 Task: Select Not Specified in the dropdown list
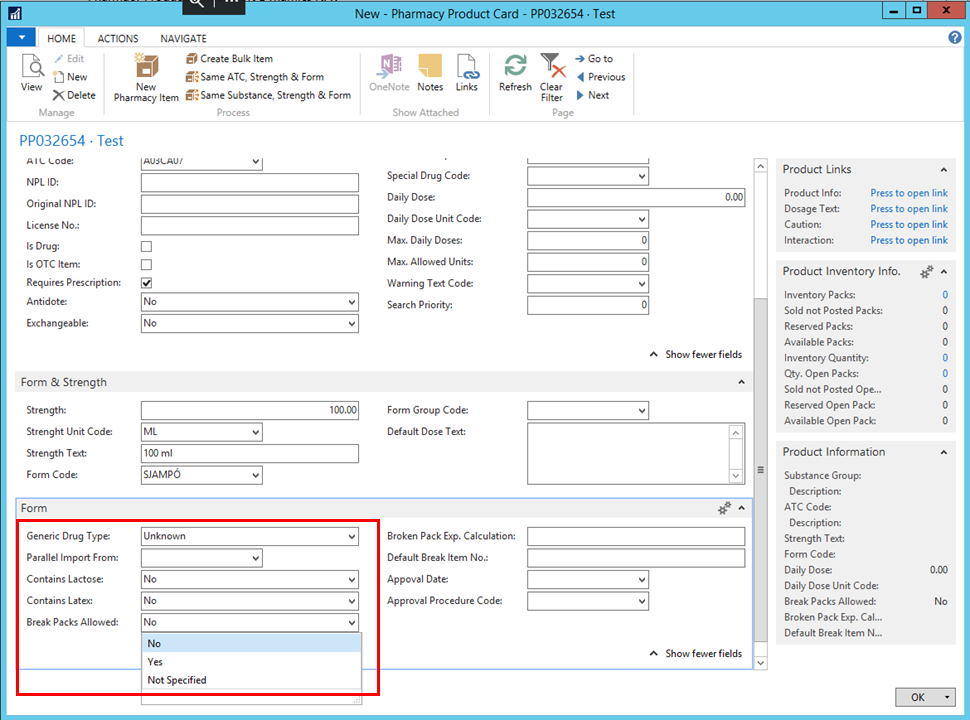pos(177,680)
